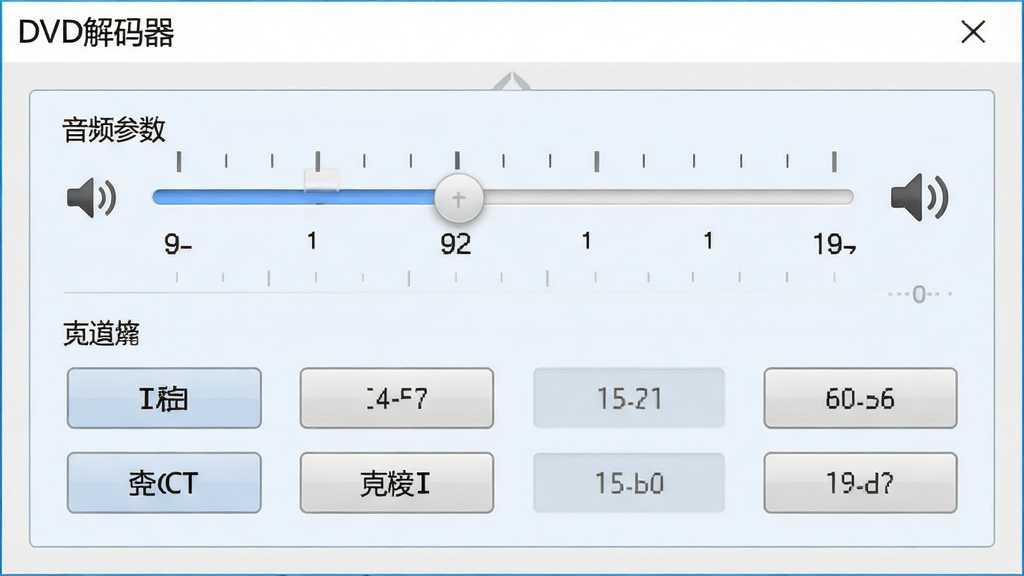Select the 15-21 option
Viewport: 1024px width, 576px height.
629,398
